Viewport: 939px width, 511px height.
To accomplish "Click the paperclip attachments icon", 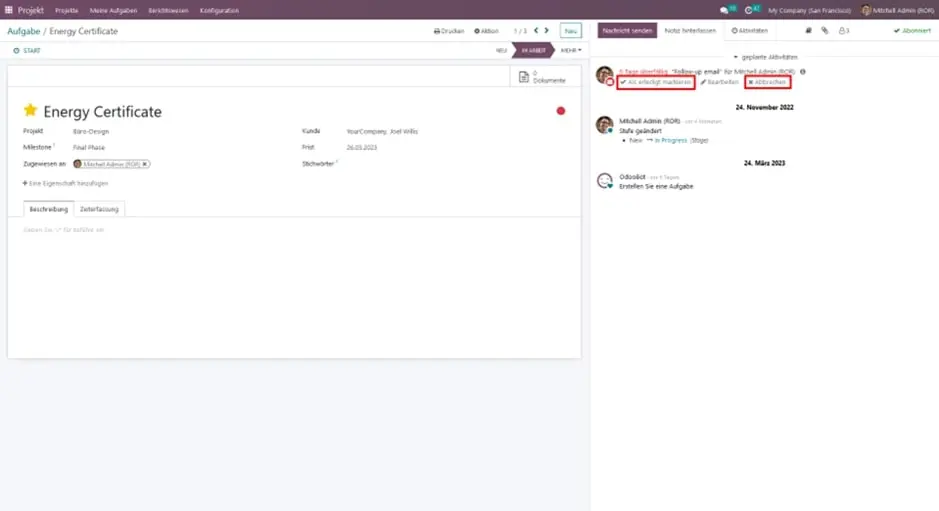I will (824, 31).
